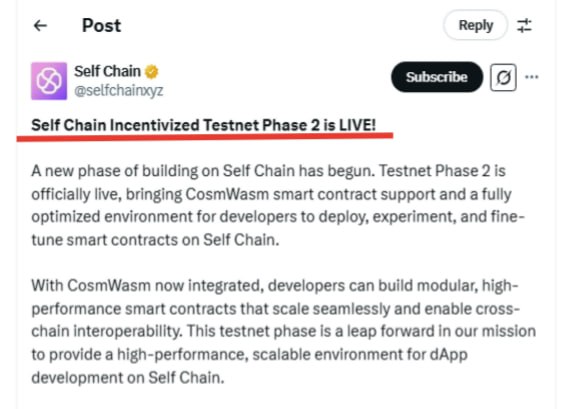Click the Reply button
This screenshot has height=409, width=567.
(476, 25)
